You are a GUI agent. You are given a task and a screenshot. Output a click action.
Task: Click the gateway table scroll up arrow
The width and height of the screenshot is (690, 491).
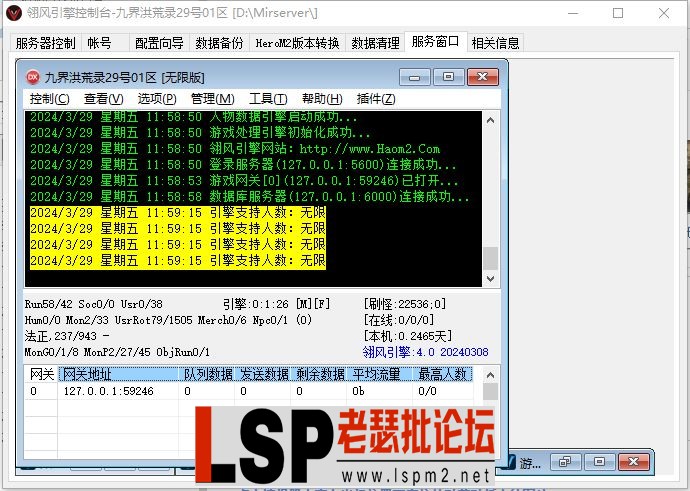(491, 375)
